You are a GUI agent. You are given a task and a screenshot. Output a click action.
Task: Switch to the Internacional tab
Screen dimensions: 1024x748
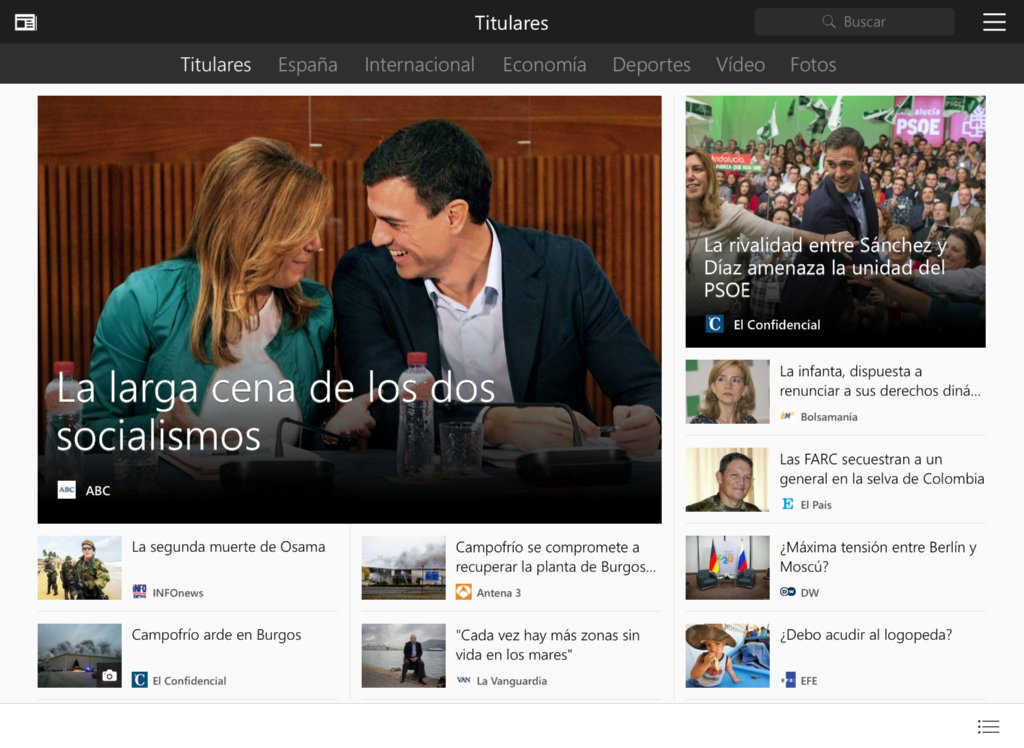(419, 65)
